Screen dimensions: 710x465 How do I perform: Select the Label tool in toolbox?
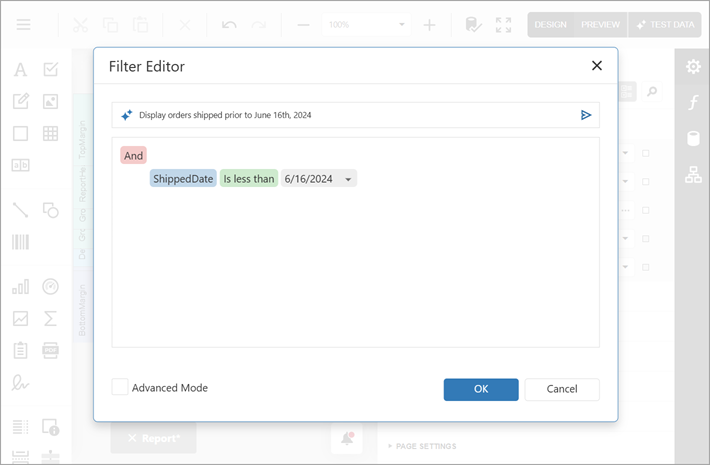[x=20, y=69]
